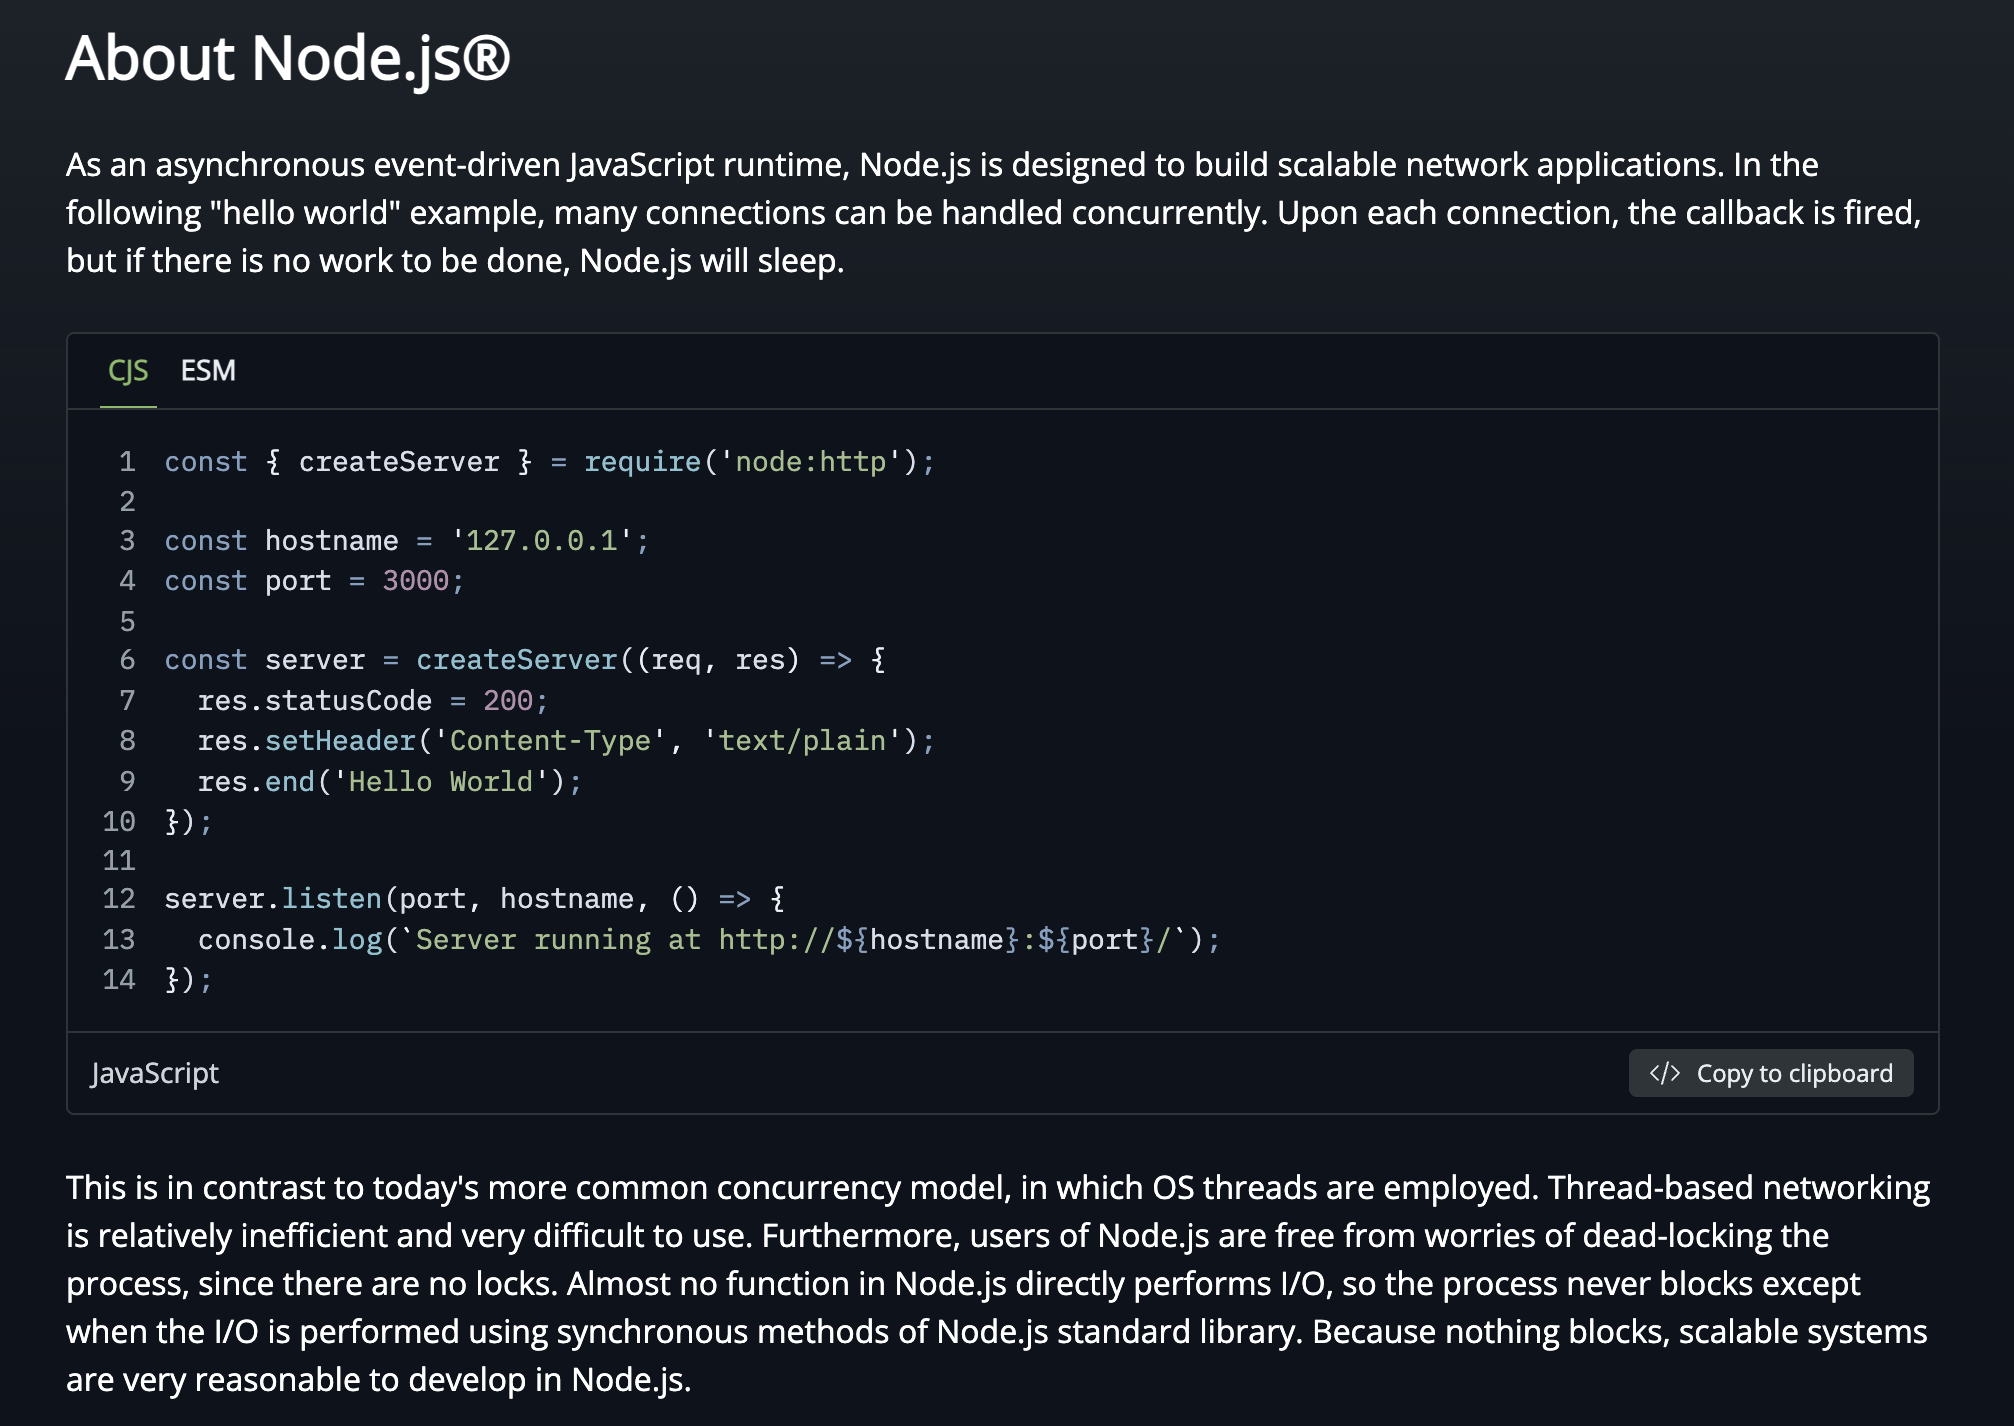Click the createServer((req, res) line
The width and height of the screenshot is (2014, 1426).
525,660
